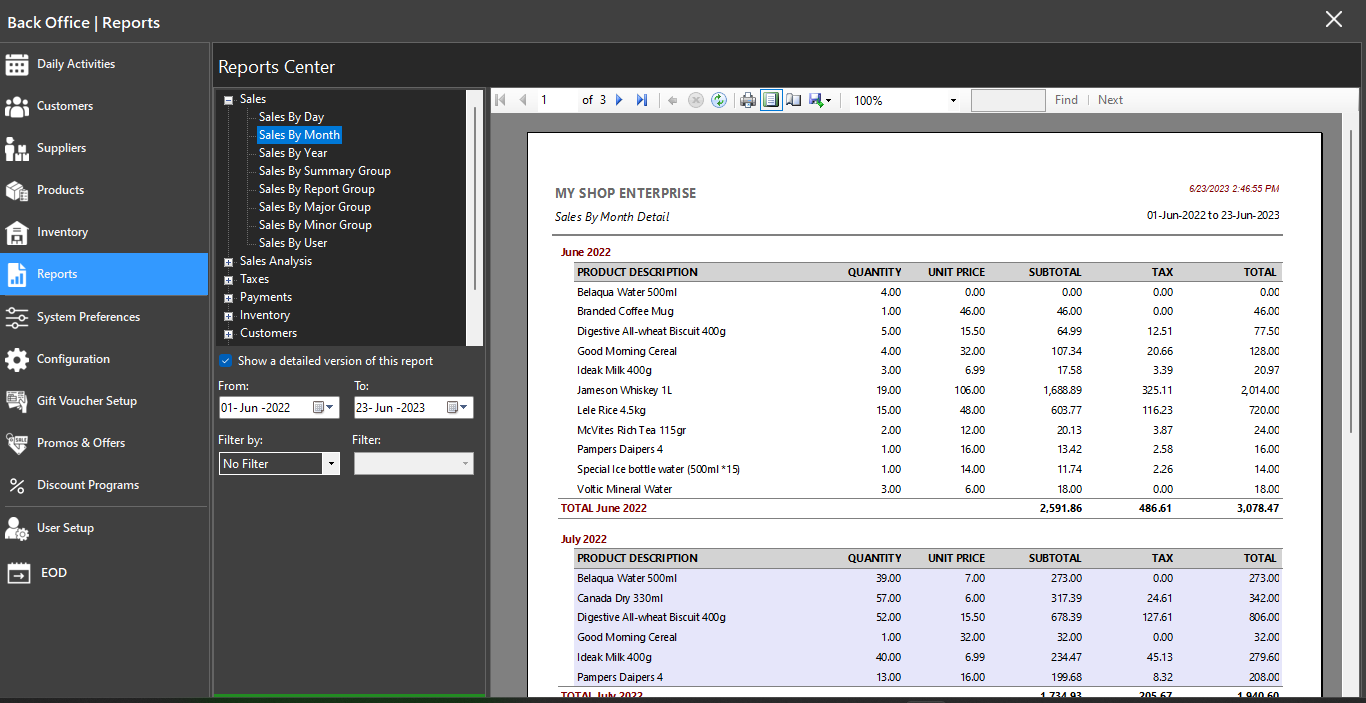The width and height of the screenshot is (1366, 703).
Task: Expand the Payments tree node
Action: click(x=229, y=298)
